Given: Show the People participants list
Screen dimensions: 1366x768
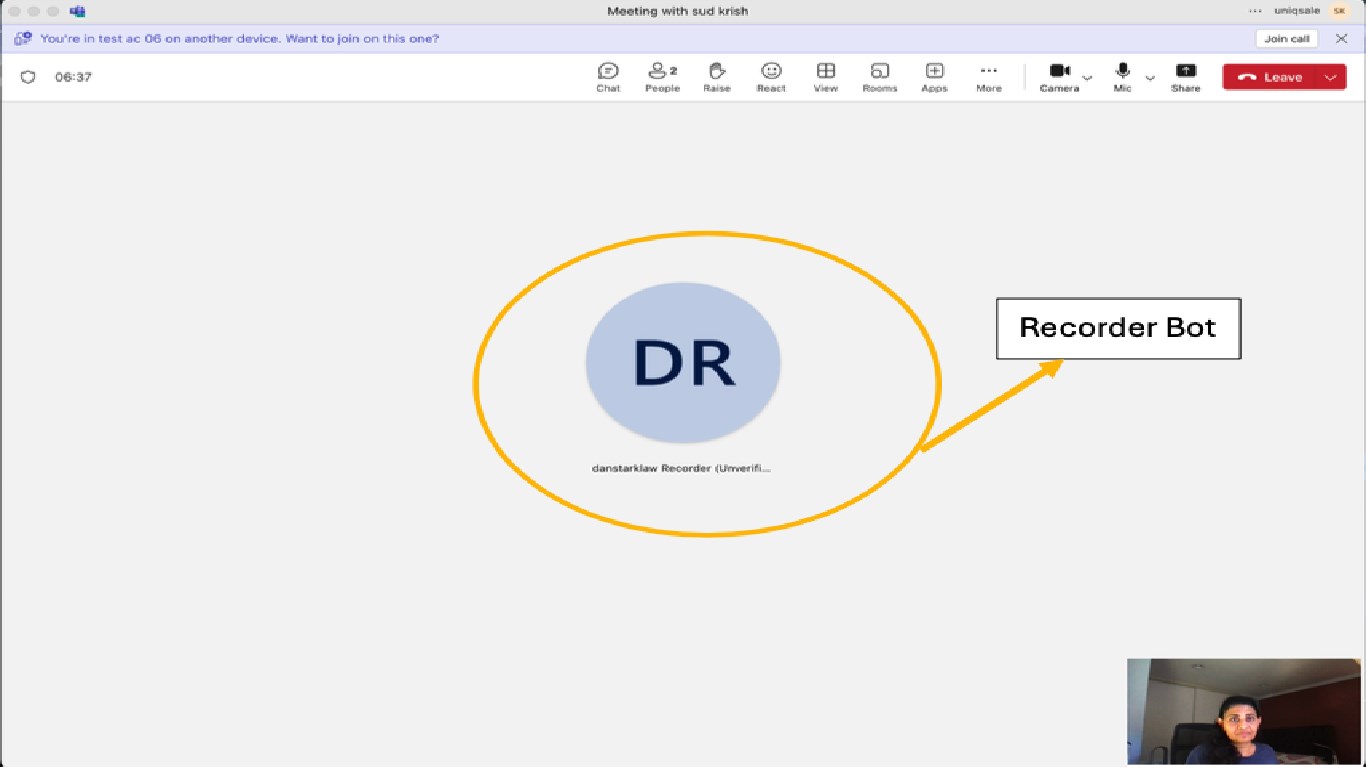Looking at the screenshot, I should [x=662, y=77].
